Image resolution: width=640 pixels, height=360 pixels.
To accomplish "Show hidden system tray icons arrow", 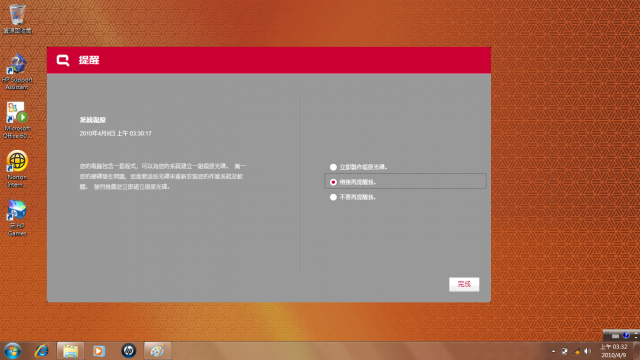I will (553, 351).
